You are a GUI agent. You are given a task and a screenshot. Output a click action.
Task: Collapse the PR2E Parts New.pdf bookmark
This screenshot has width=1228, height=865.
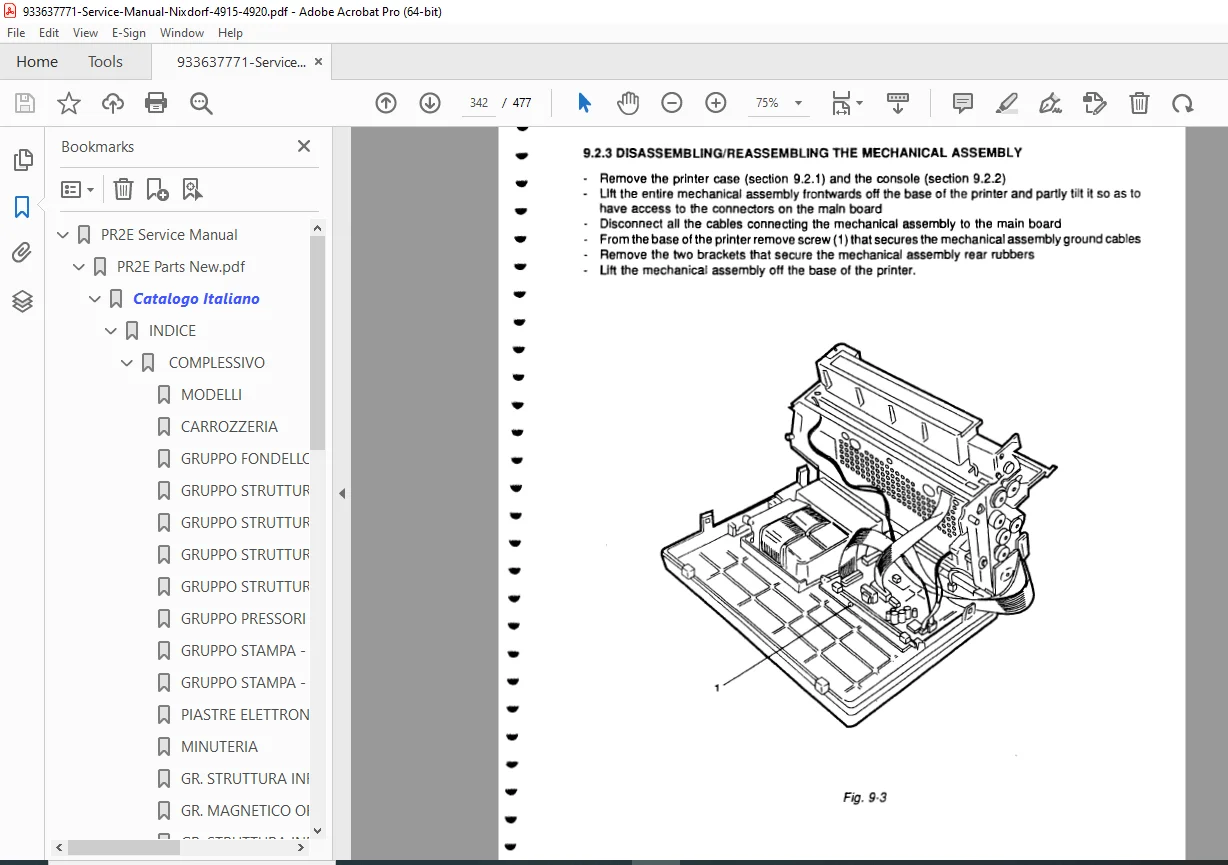[x=79, y=267]
